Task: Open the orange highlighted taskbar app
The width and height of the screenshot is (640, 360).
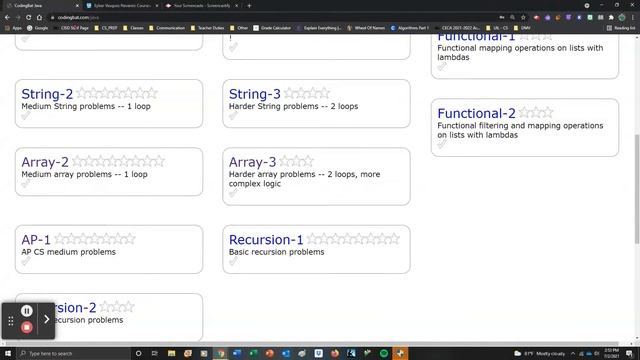Action: tap(400, 353)
